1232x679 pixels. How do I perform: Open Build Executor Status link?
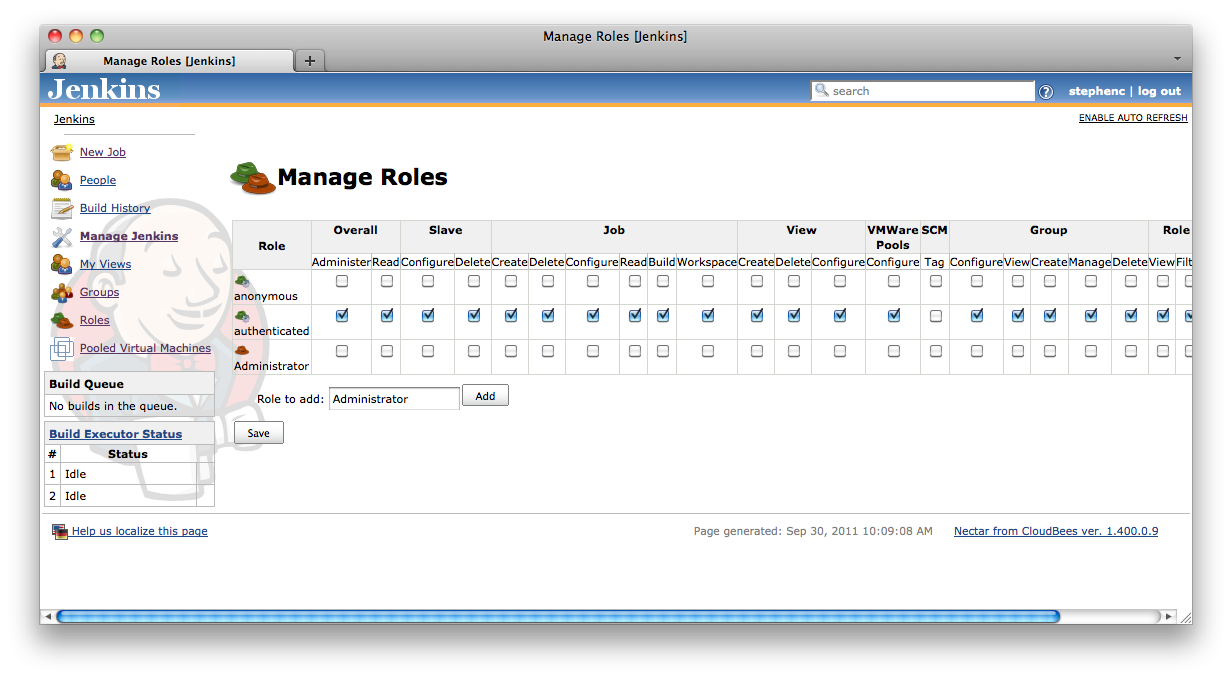point(116,434)
